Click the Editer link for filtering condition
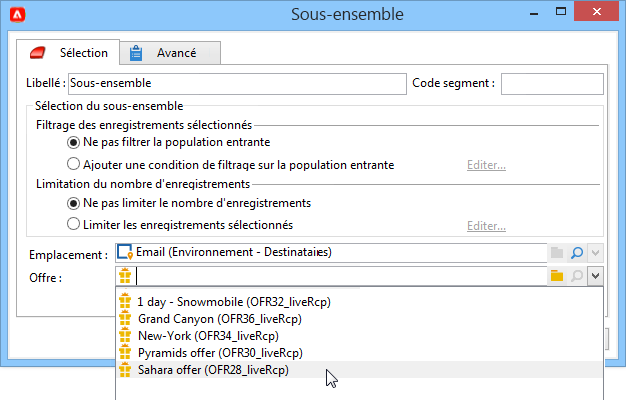This screenshot has height=400, width=630. [486, 165]
